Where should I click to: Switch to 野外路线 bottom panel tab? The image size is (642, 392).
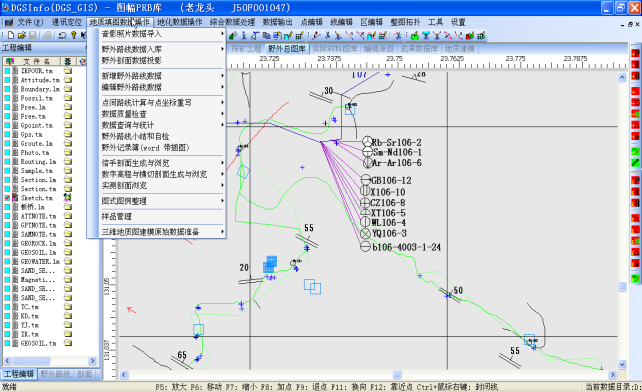[x=55, y=374]
